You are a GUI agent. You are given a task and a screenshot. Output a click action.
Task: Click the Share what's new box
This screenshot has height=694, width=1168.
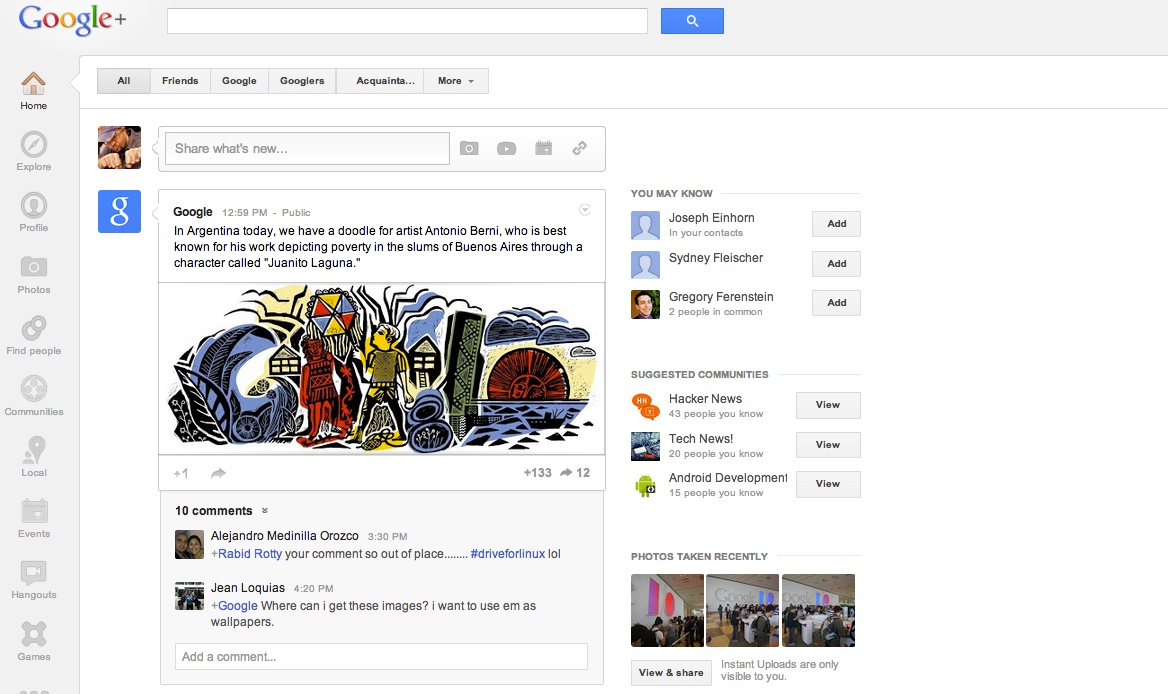pyautogui.click(x=308, y=148)
